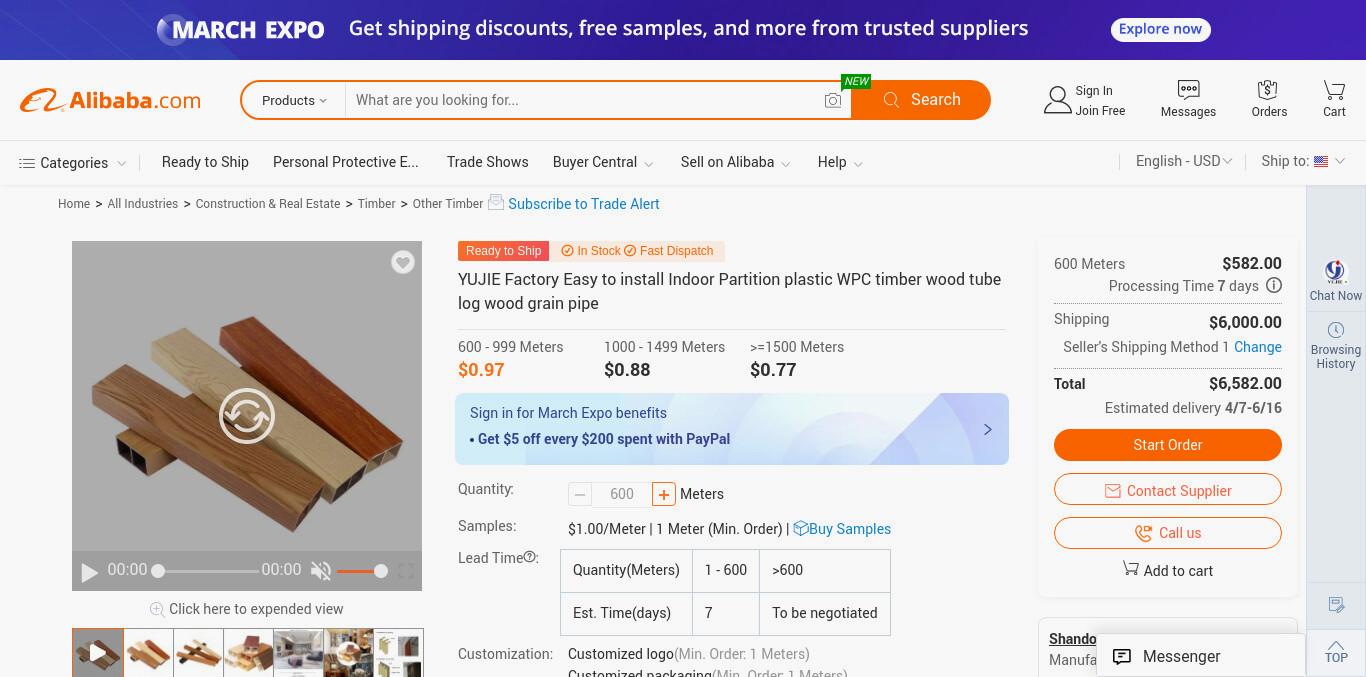Increase quantity with the plus button

coord(663,494)
